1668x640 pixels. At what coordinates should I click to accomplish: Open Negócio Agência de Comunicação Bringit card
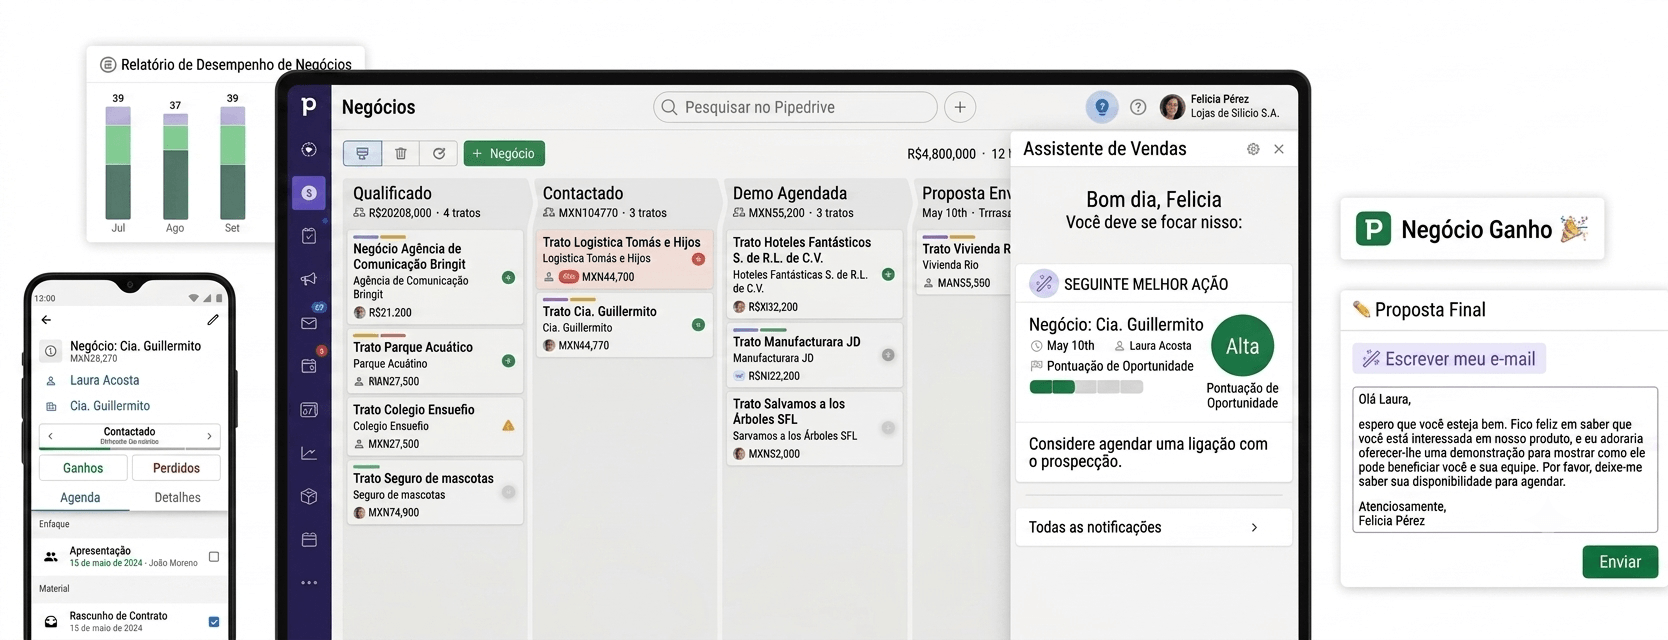[434, 278]
